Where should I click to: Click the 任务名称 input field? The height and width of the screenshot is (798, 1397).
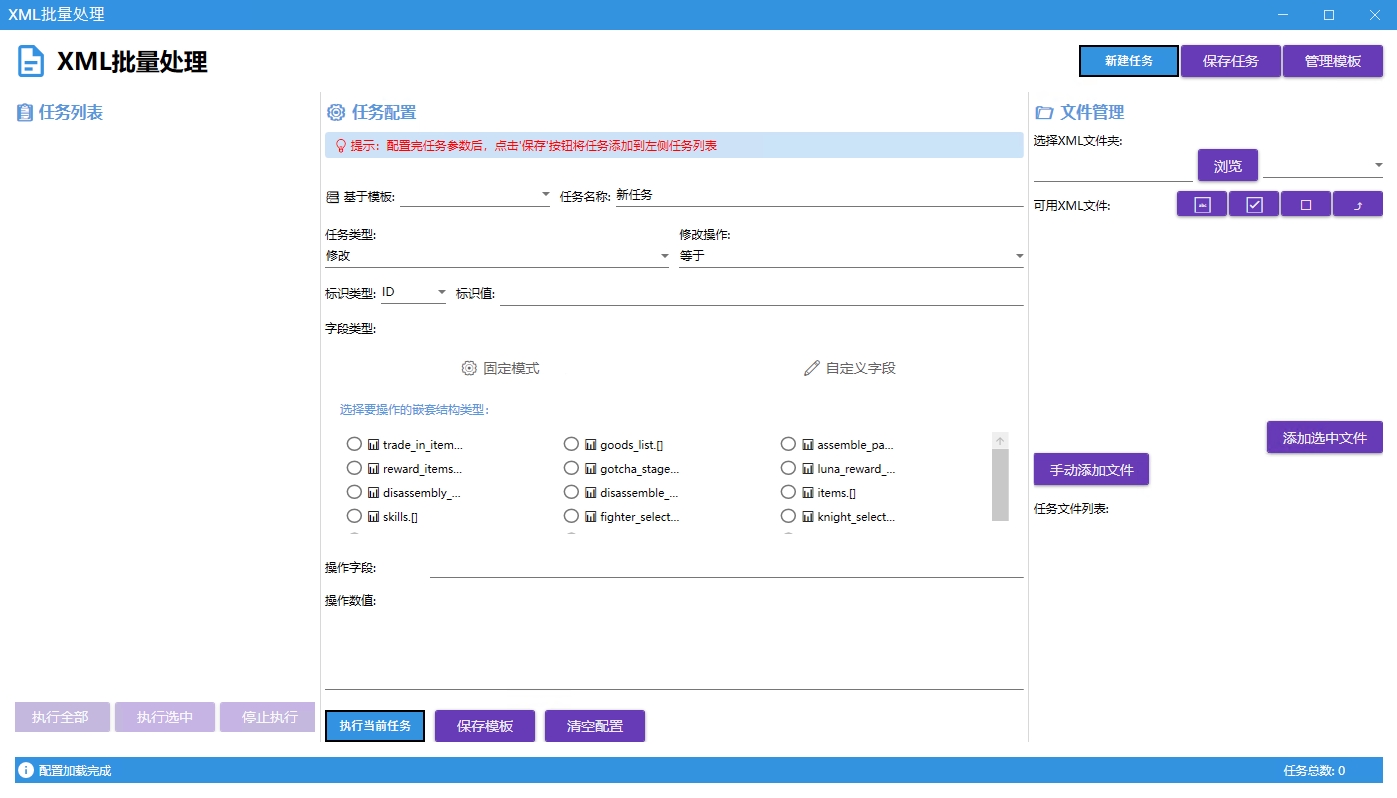tap(800, 195)
